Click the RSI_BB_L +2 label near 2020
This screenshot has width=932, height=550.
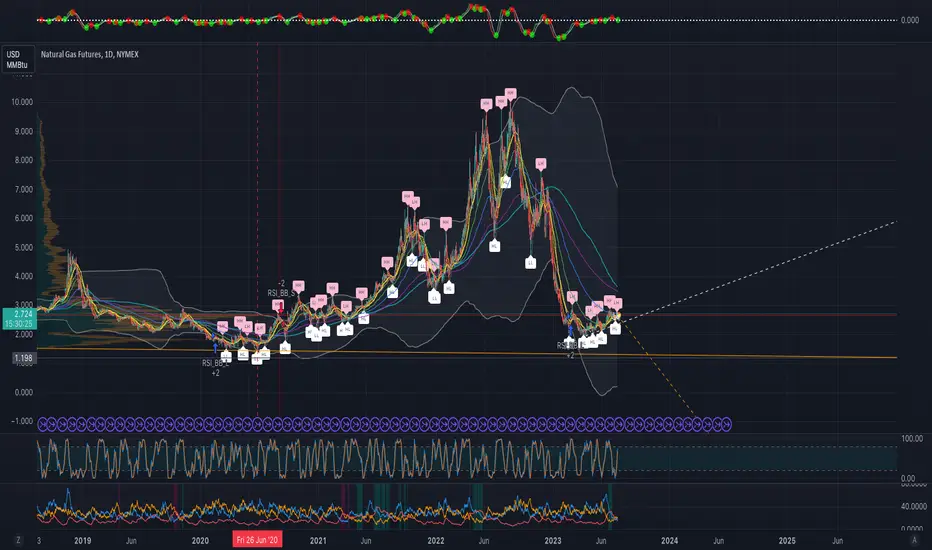point(215,367)
